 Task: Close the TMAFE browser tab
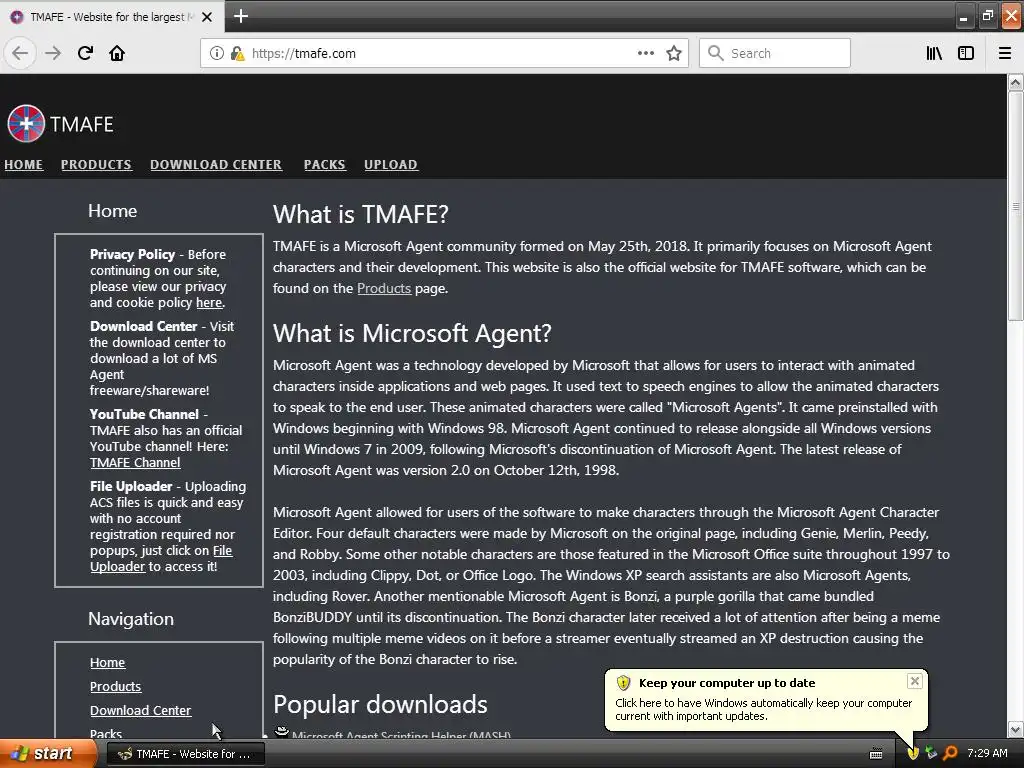point(207,17)
